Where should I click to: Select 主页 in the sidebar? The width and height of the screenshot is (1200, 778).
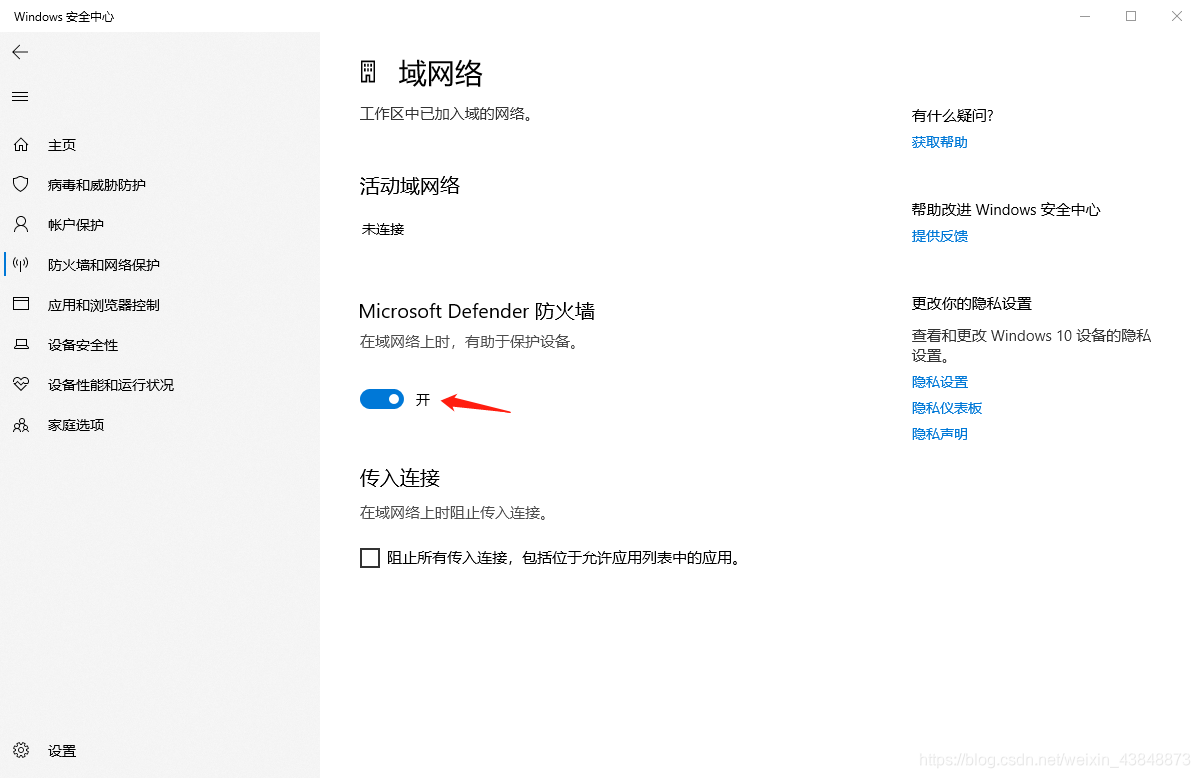click(x=62, y=144)
